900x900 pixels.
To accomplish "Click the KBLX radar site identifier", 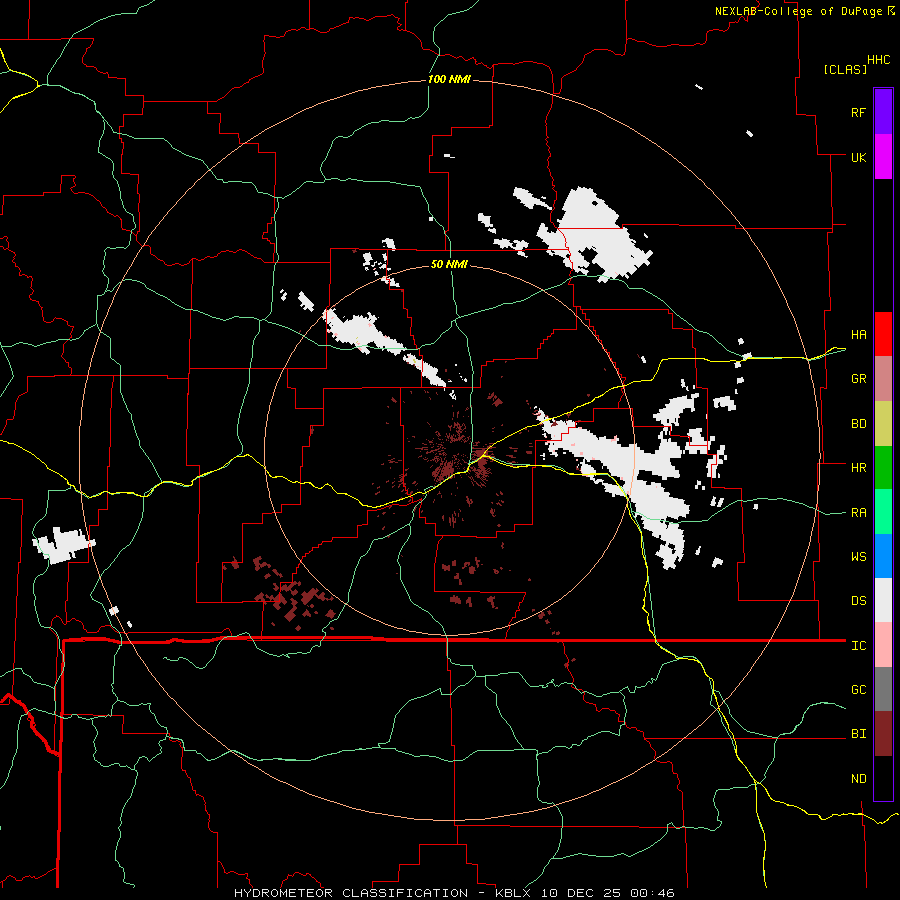I will 514,893.
